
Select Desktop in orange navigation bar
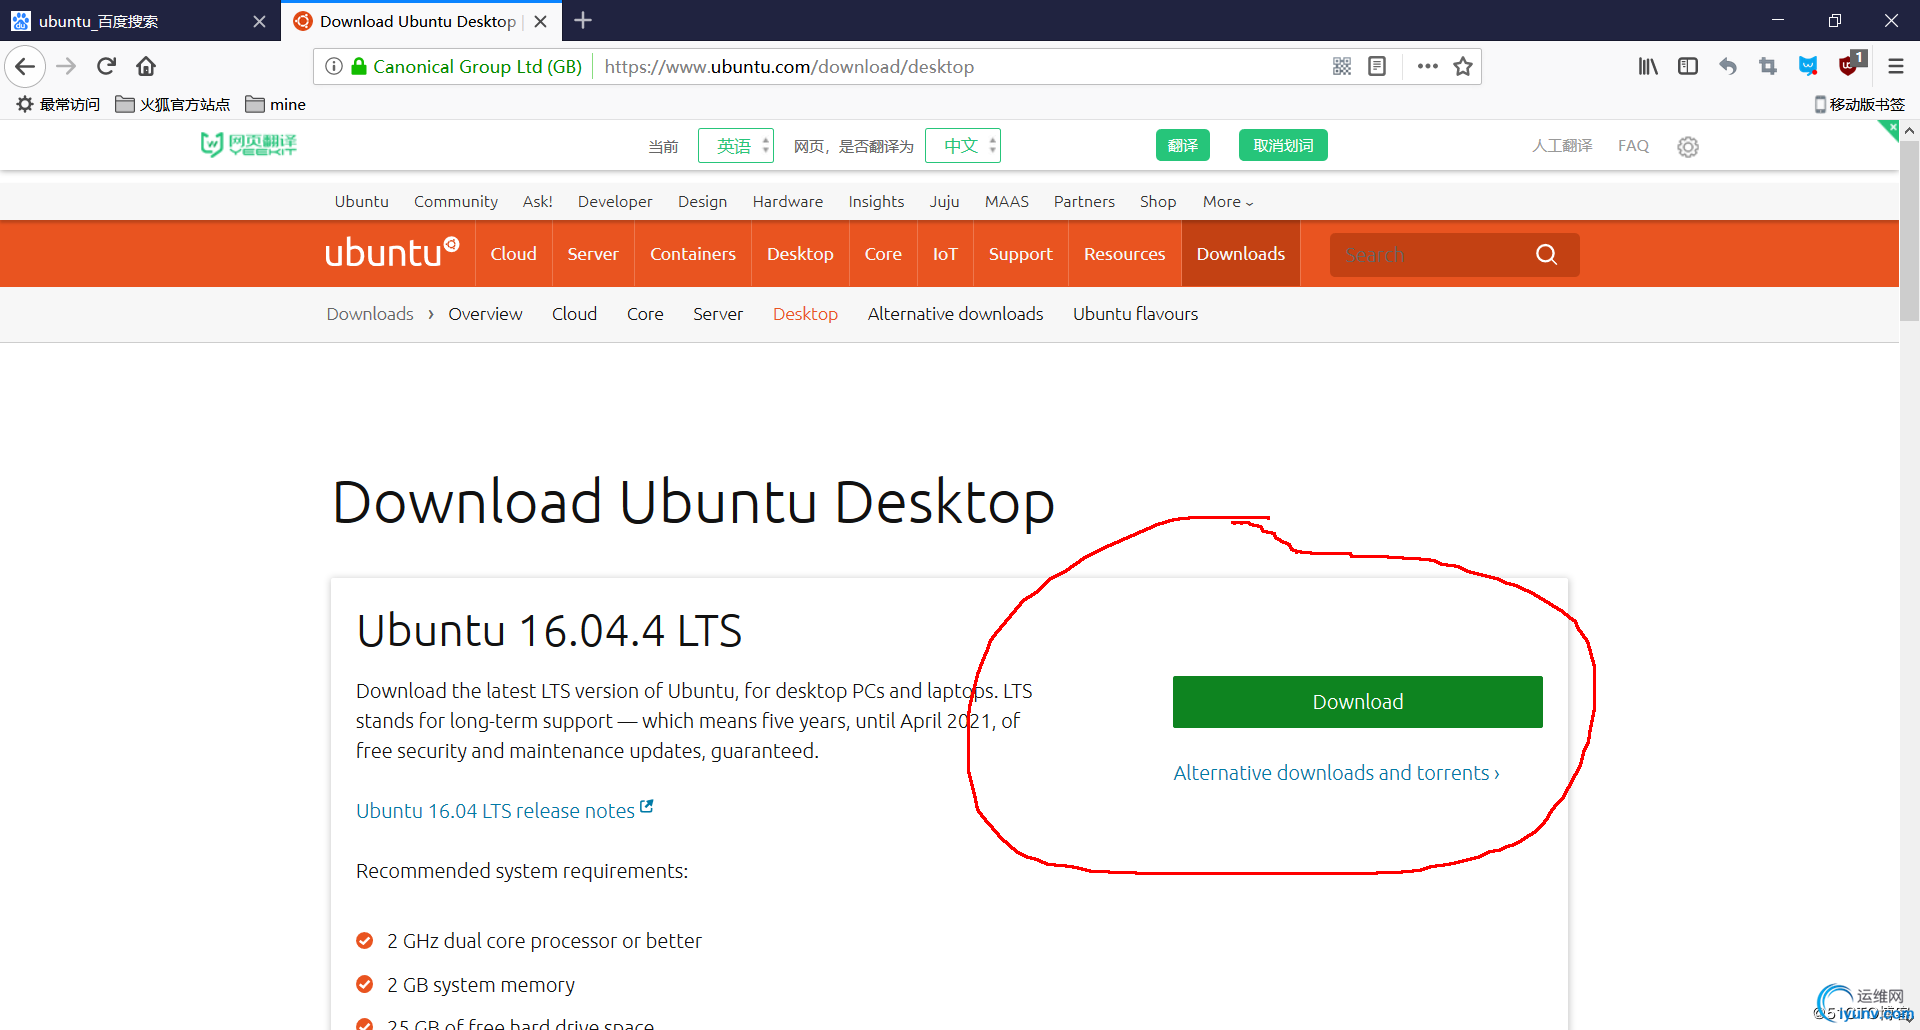(x=800, y=254)
